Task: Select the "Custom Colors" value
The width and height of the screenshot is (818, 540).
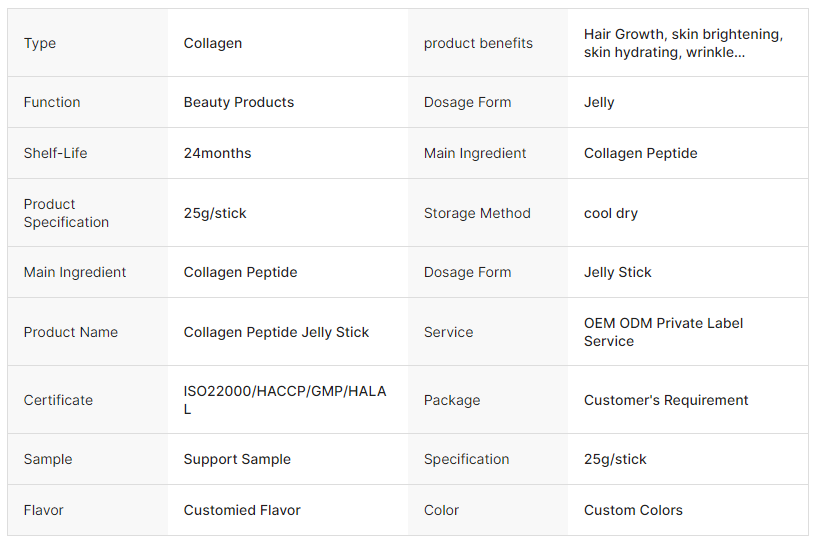Action: 633,510
